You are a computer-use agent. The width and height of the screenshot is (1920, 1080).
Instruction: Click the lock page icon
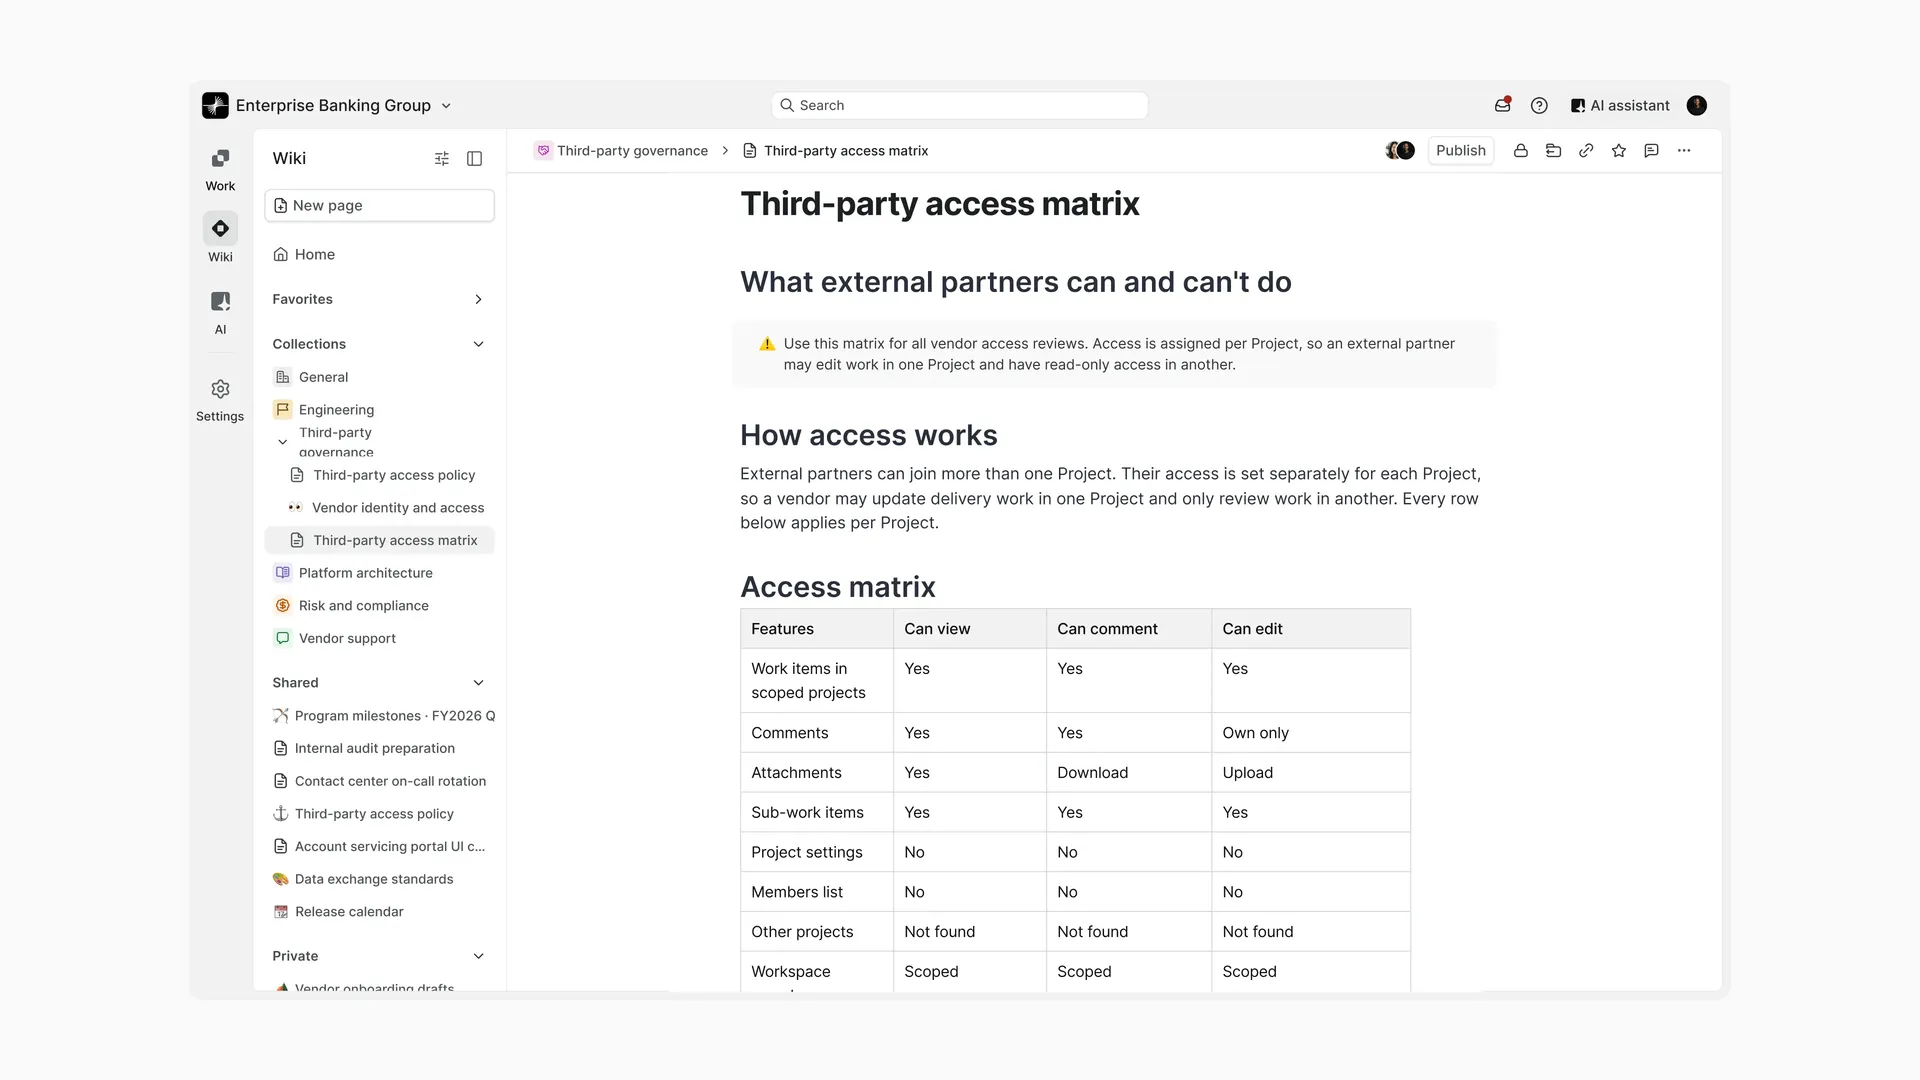[x=1520, y=151]
